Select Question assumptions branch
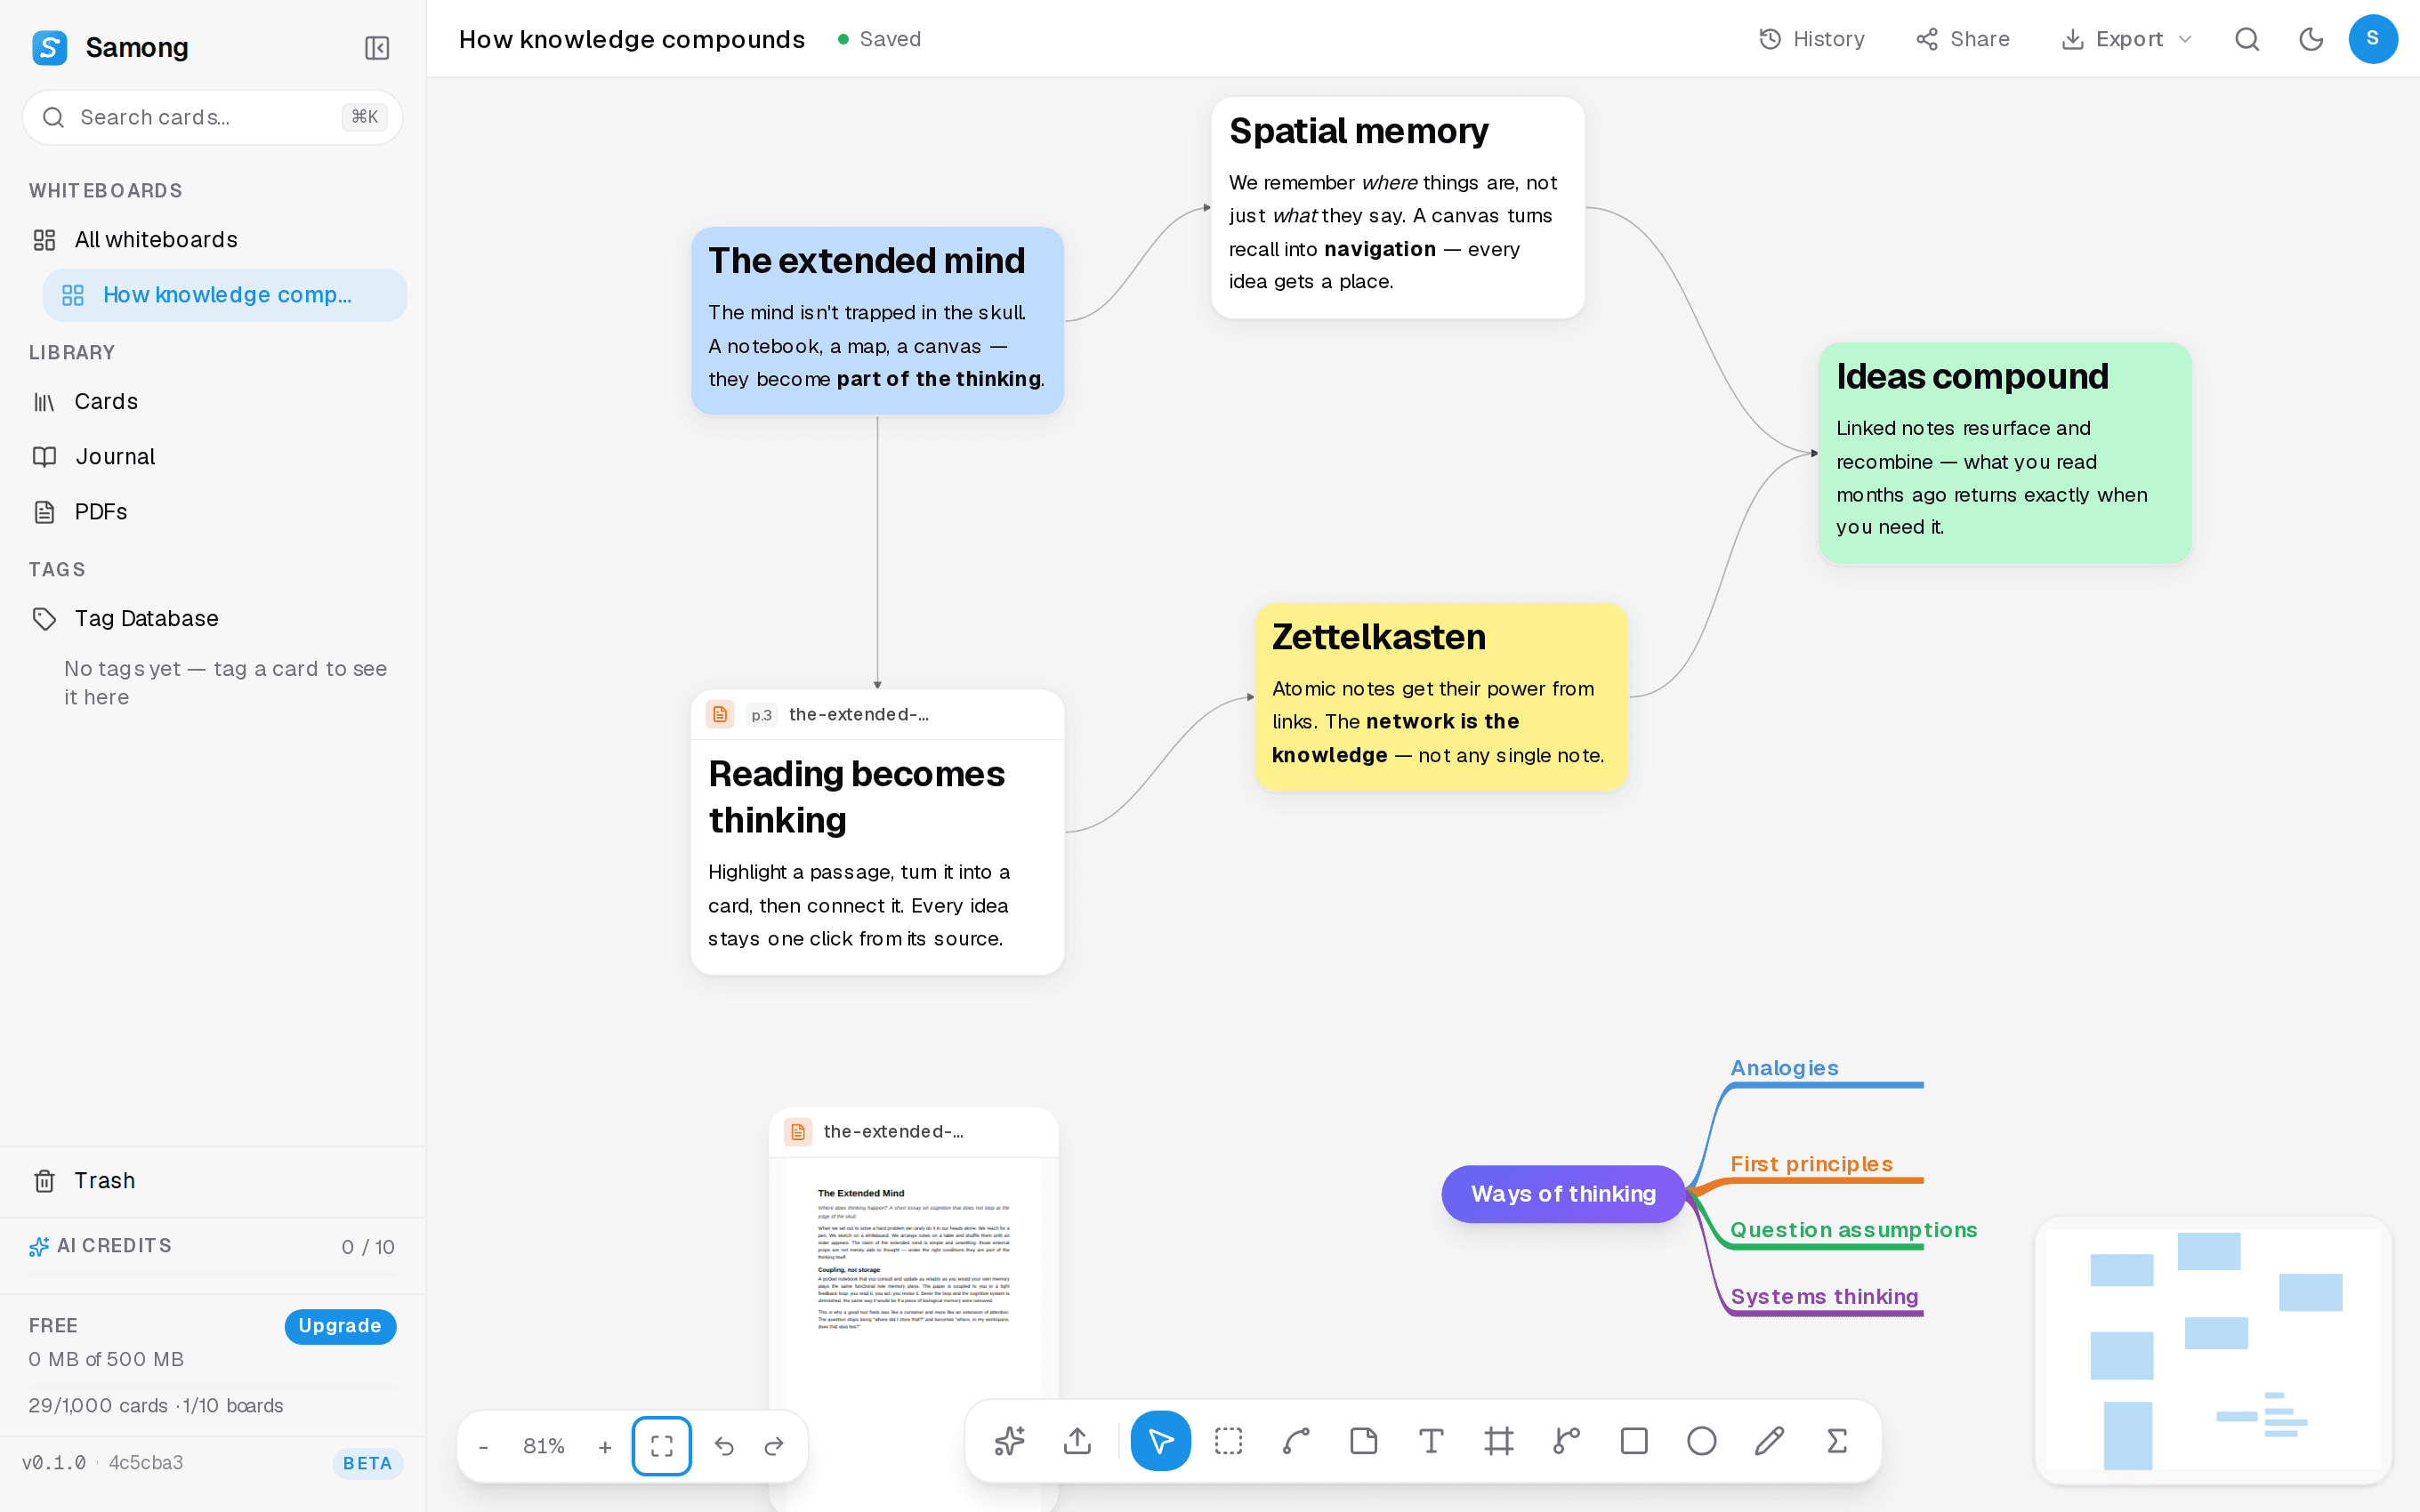The image size is (2420, 1512). tap(1854, 1230)
